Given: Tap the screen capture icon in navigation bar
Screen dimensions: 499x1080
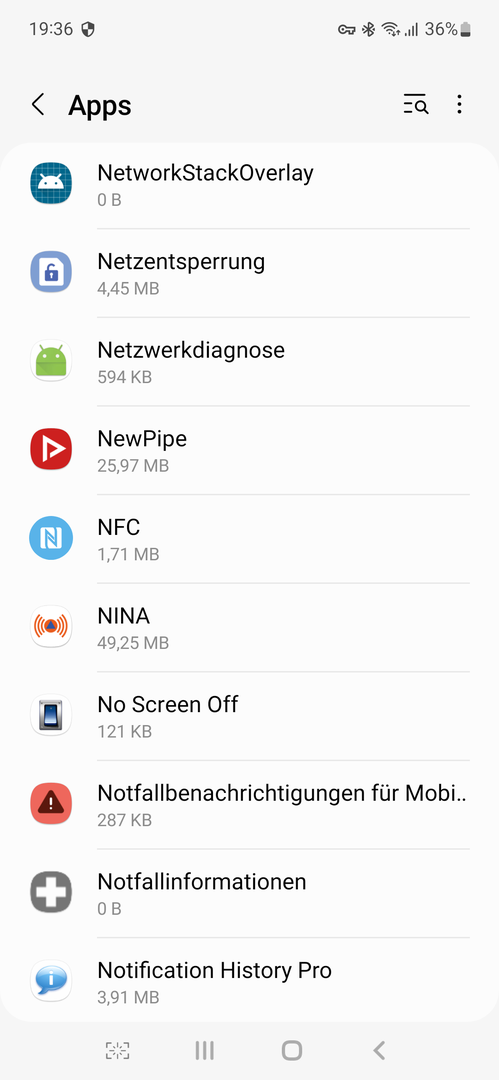Looking at the screenshot, I should (x=118, y=1050).
